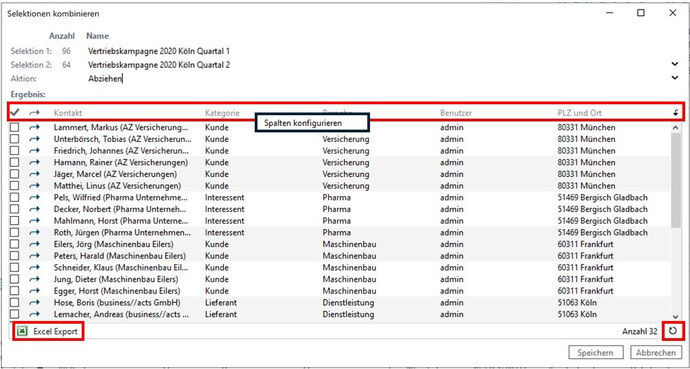Choose 'Spalten konfigurieren' from context menu
Image resolution: width=690 pixels, height=369 pixels.
[312, 123]
